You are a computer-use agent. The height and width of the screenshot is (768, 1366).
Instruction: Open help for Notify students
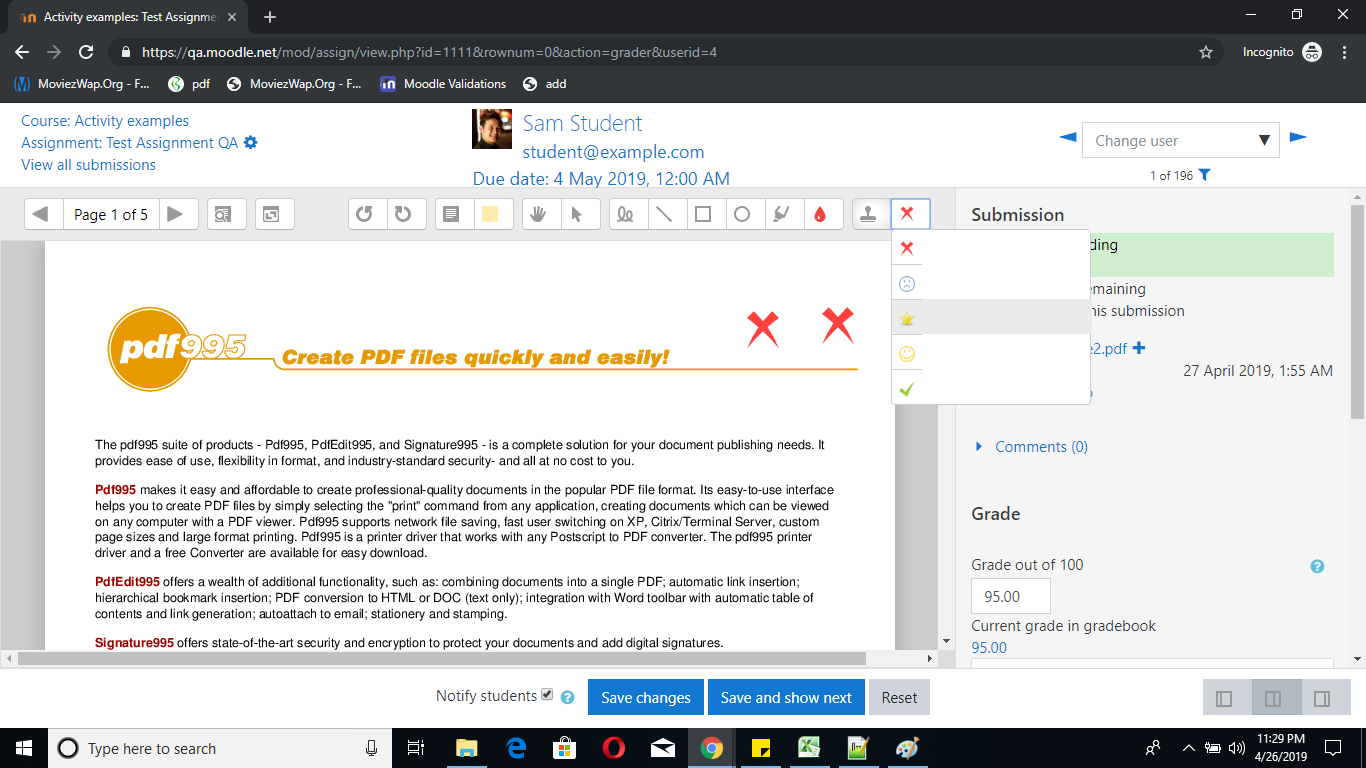[x=568, y=697]
